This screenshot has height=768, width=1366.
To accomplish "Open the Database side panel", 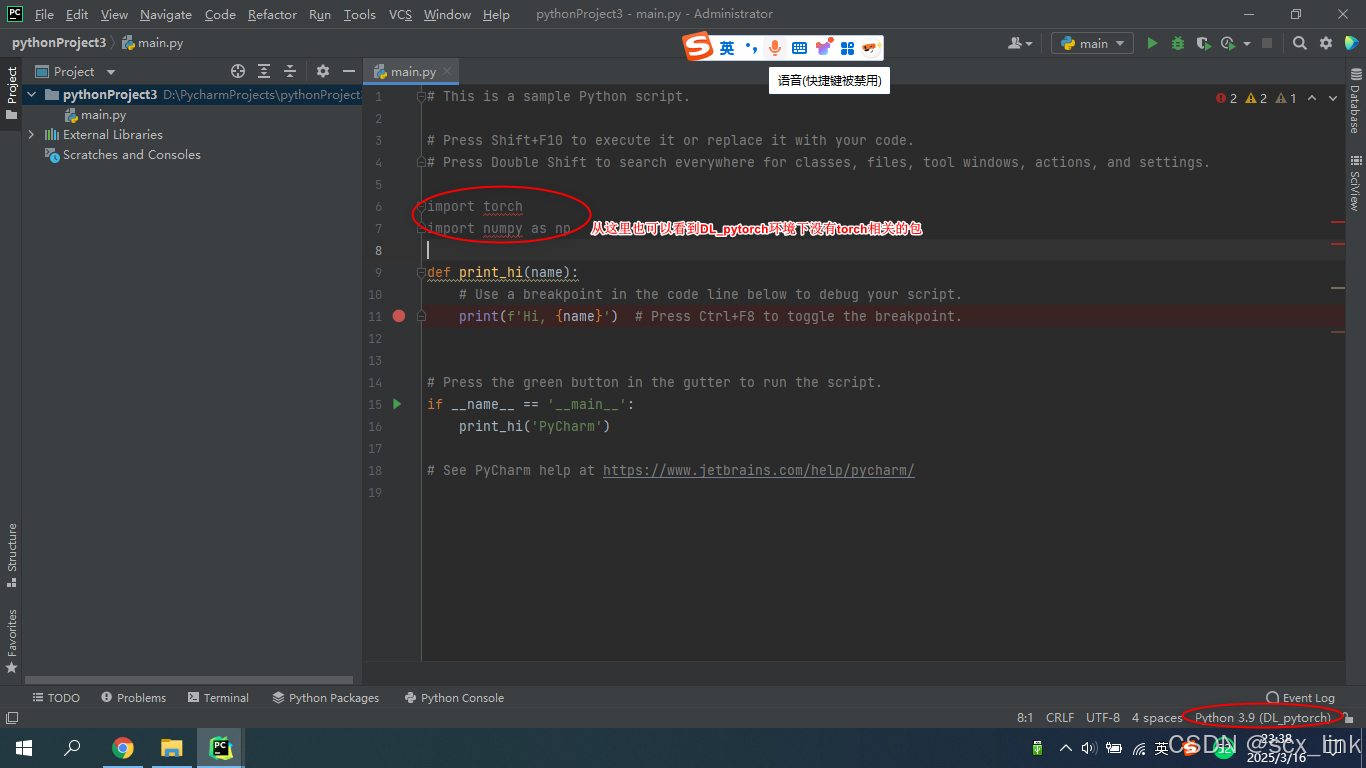I will [x=1355, y=100].
